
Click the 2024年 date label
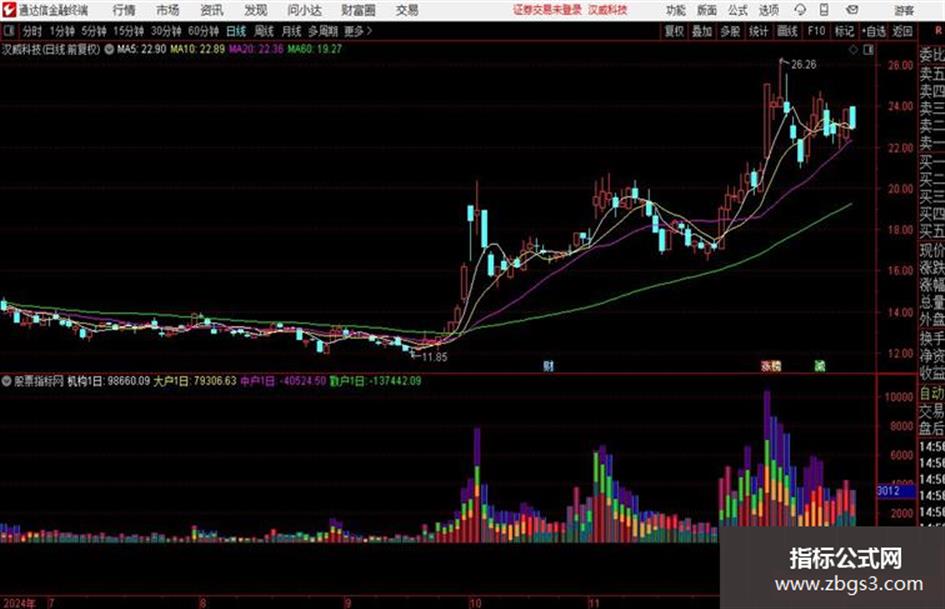point(19,603)
